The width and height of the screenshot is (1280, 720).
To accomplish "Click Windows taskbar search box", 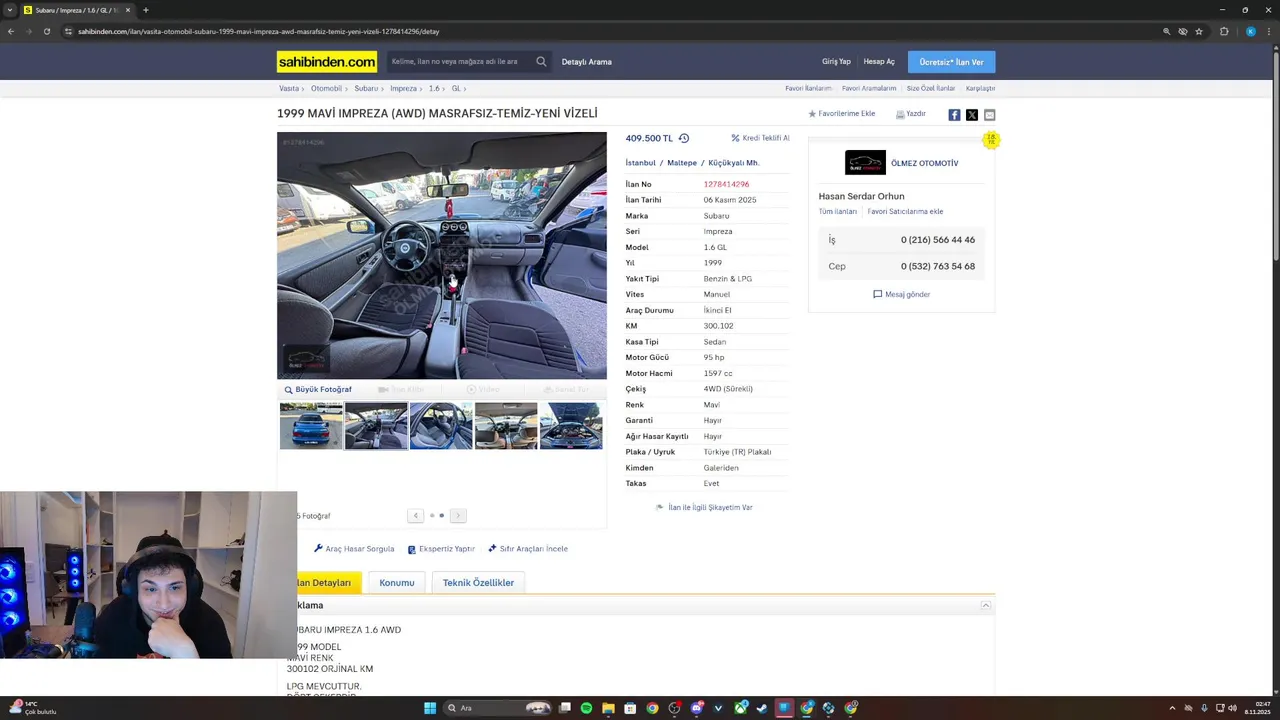I will (497, 708).
